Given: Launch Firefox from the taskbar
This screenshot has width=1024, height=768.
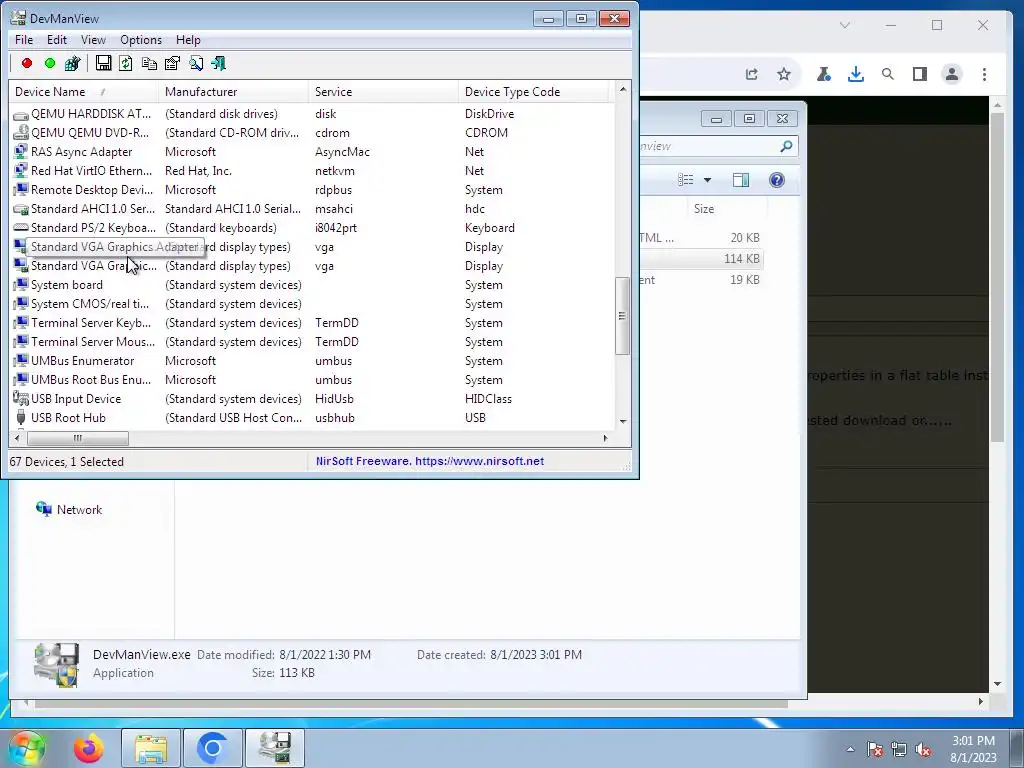Looking at the screenshot, I should pyautogui.click(x=89, y=748).
